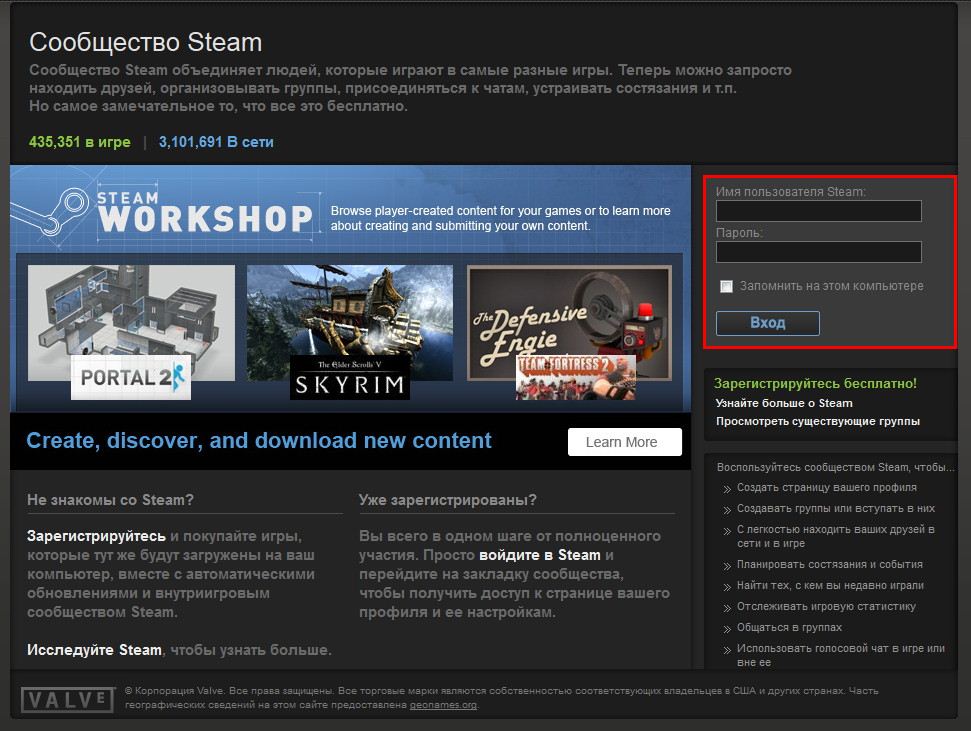Click "Использовать голосовой чат в игре" item

point(841,655)
